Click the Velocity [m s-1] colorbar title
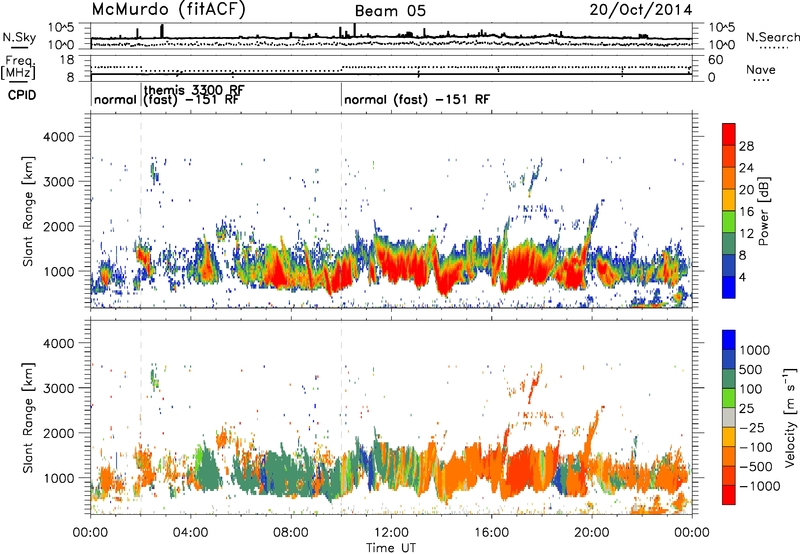Viewport: 800px width, 554px height. 790,417
